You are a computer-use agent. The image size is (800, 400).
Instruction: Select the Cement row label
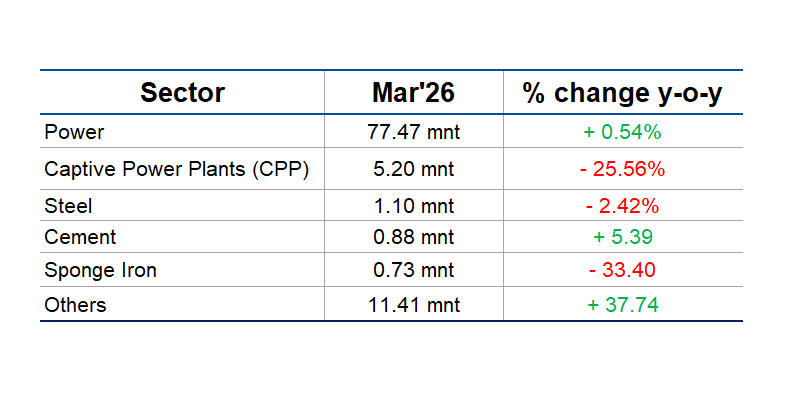[80, 237]
